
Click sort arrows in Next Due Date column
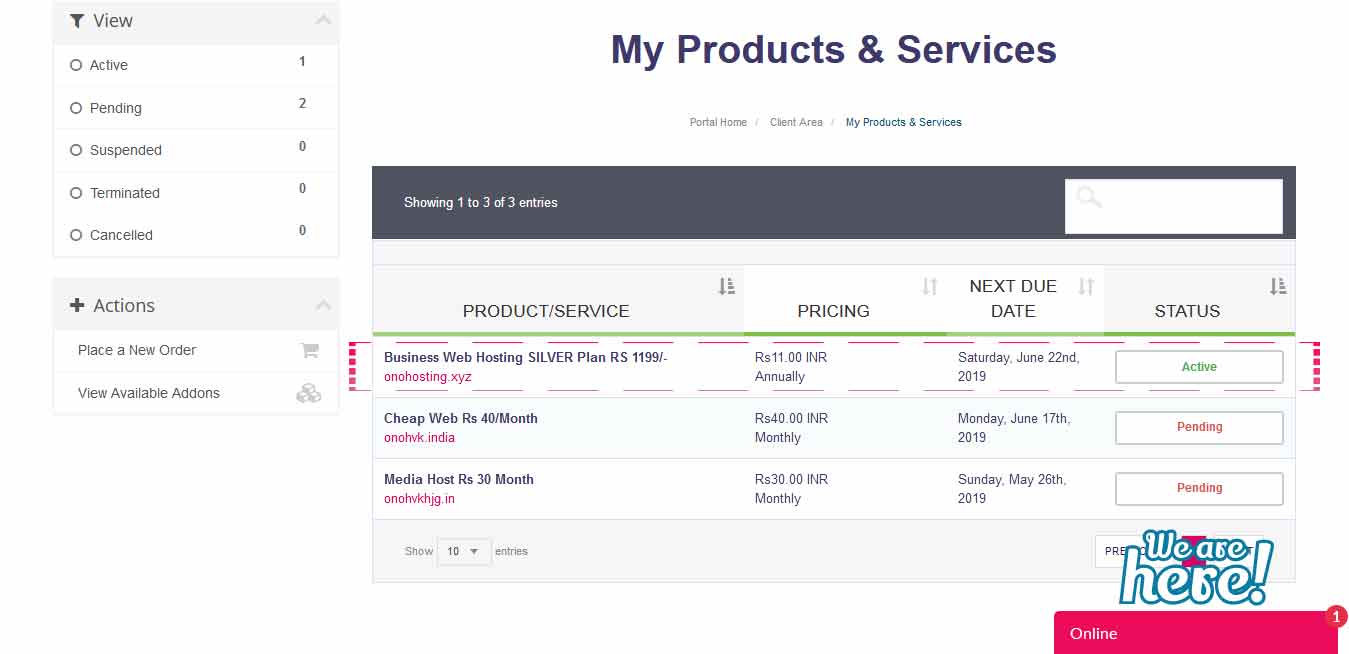(1086, 287)
